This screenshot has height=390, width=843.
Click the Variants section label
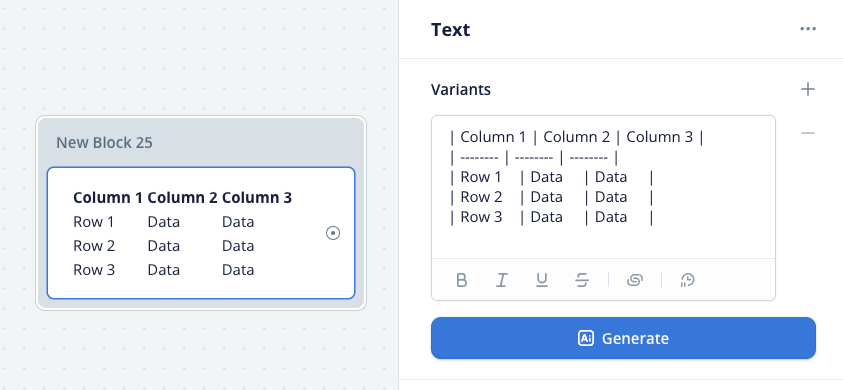pos(461,89)
